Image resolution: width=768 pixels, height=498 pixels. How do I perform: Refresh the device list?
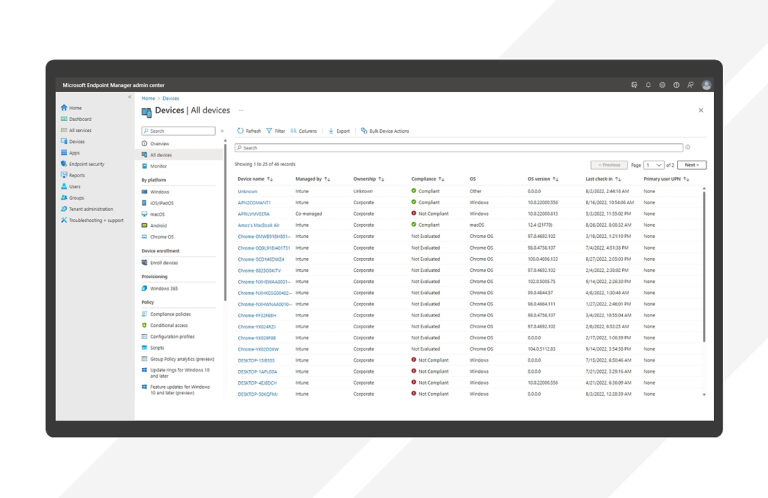[x=249, y=131]
